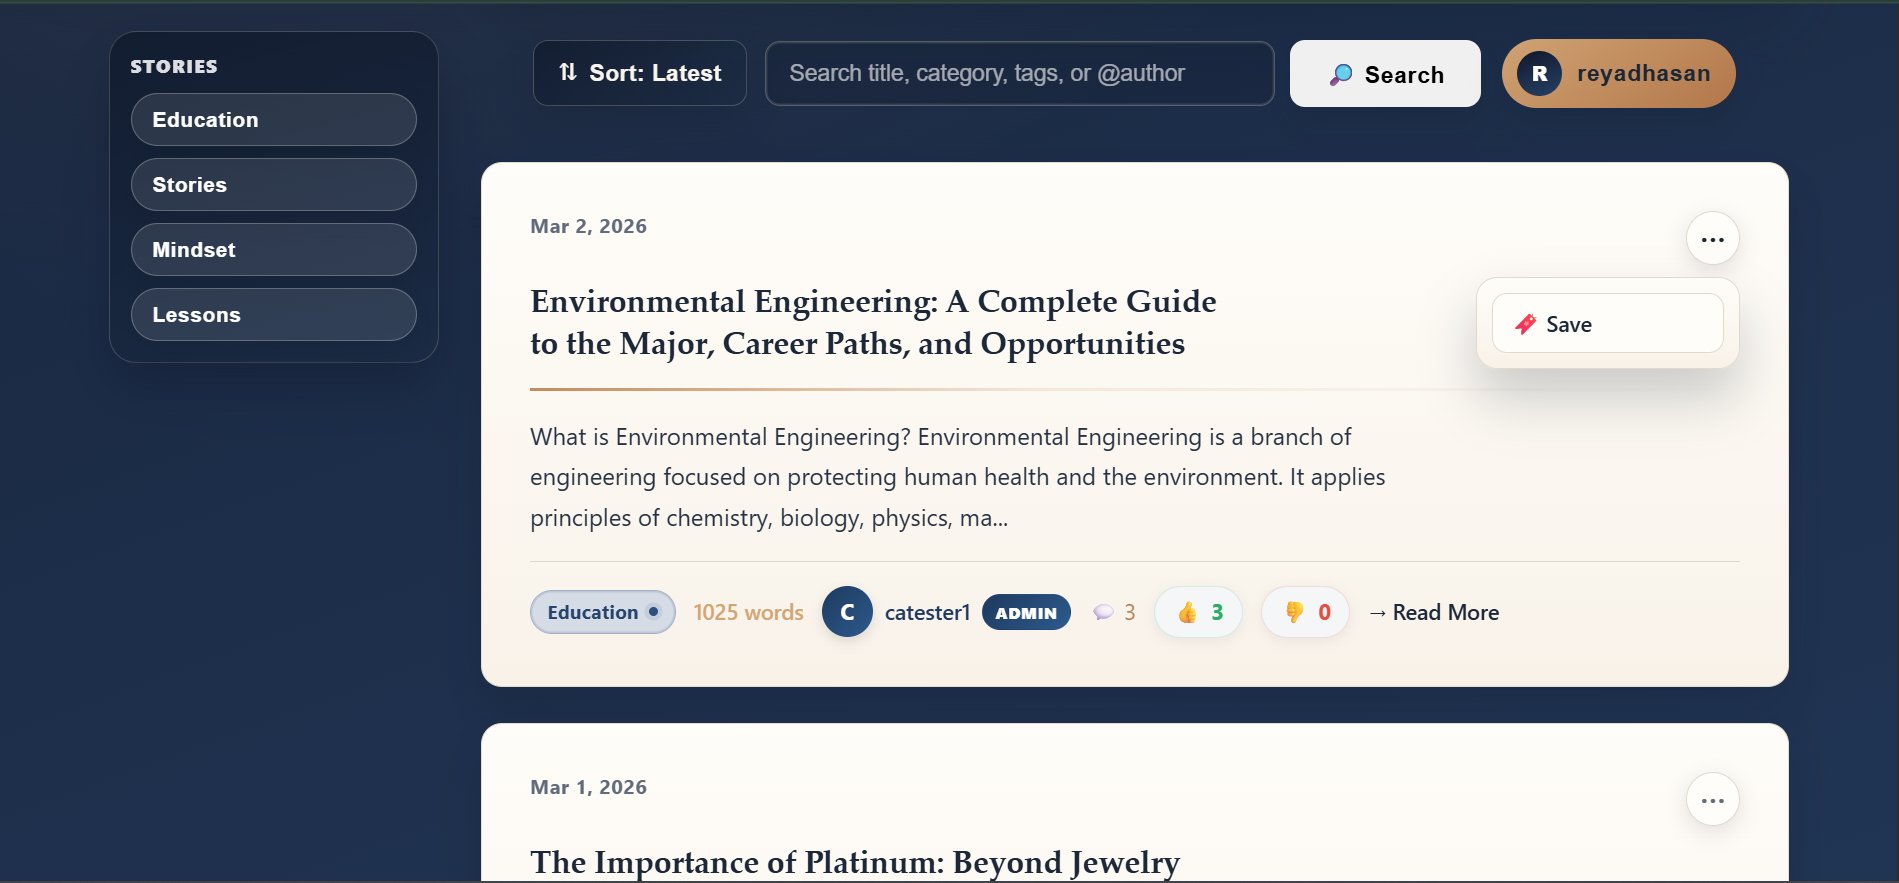The width and height of the screenshot is (1899, 883).
Task: Click the Stories sidebar category
Action: (273, 185)
